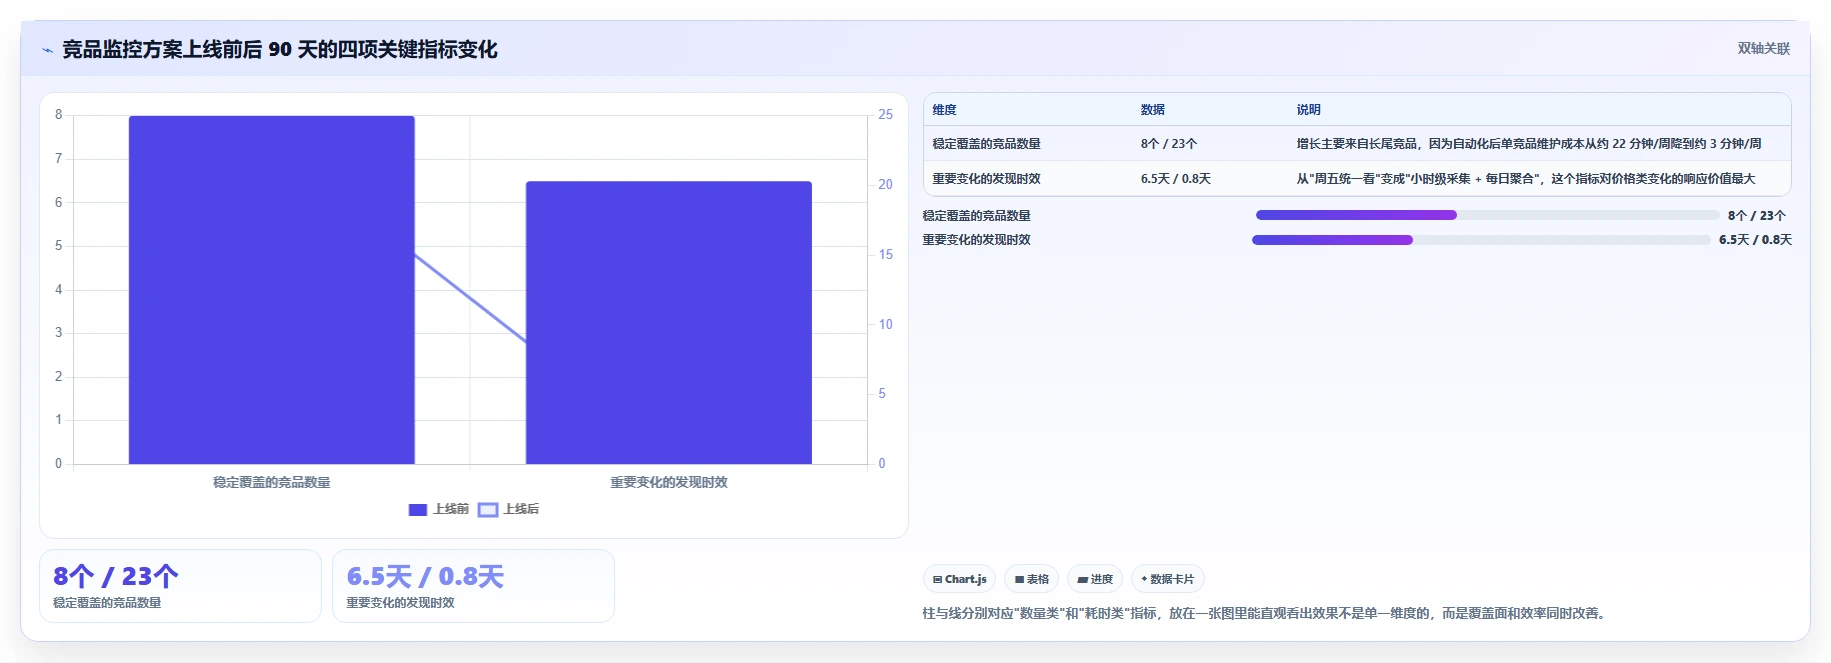1831x663 pixels.
Task: Click the 上线后 legend color box
Action: [488, 509]
